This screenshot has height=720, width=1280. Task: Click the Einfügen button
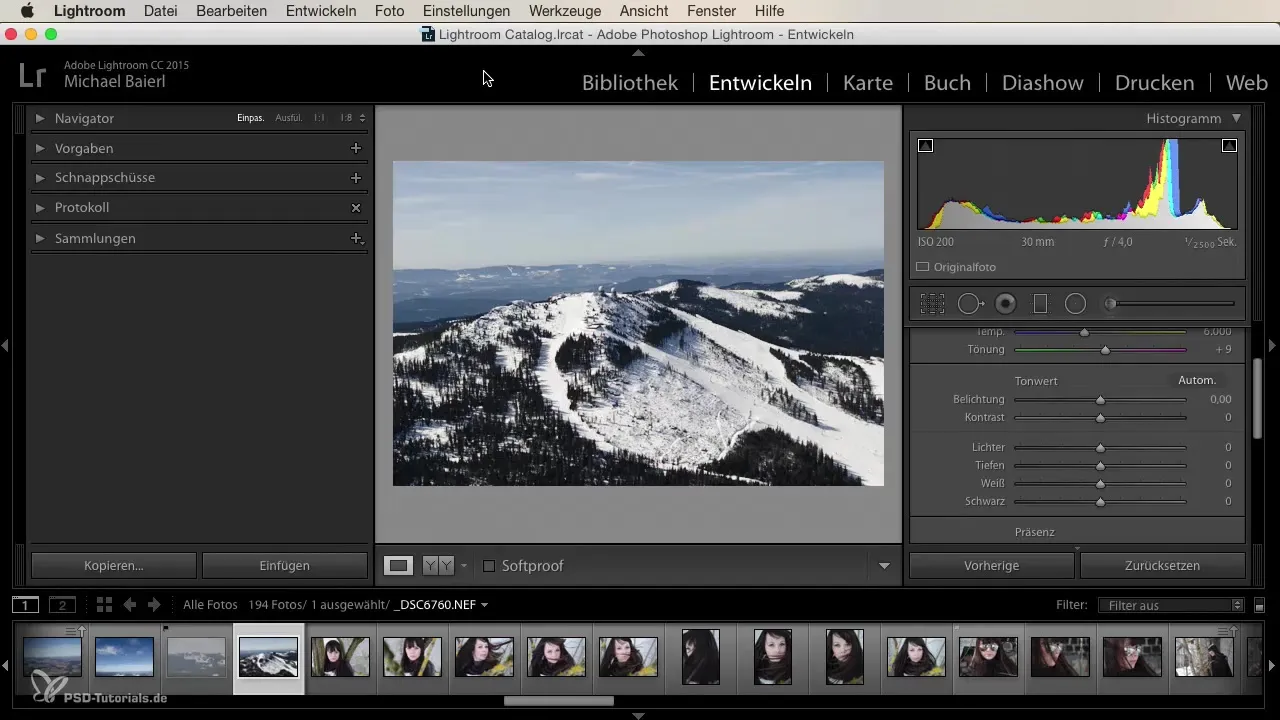[285, 566]
